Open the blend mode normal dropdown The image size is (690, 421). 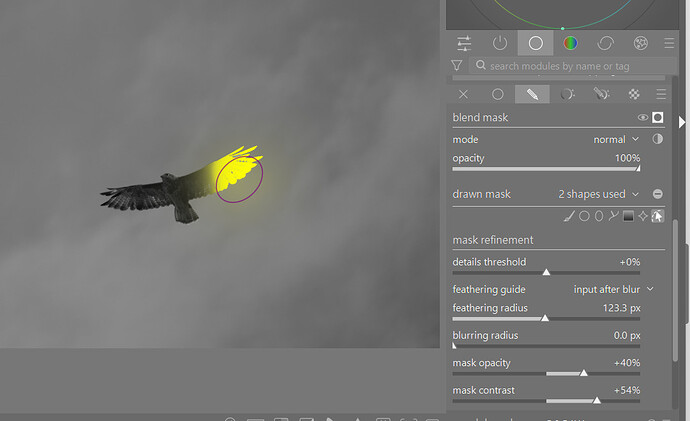pyautogui.click(x=616, y=139)
